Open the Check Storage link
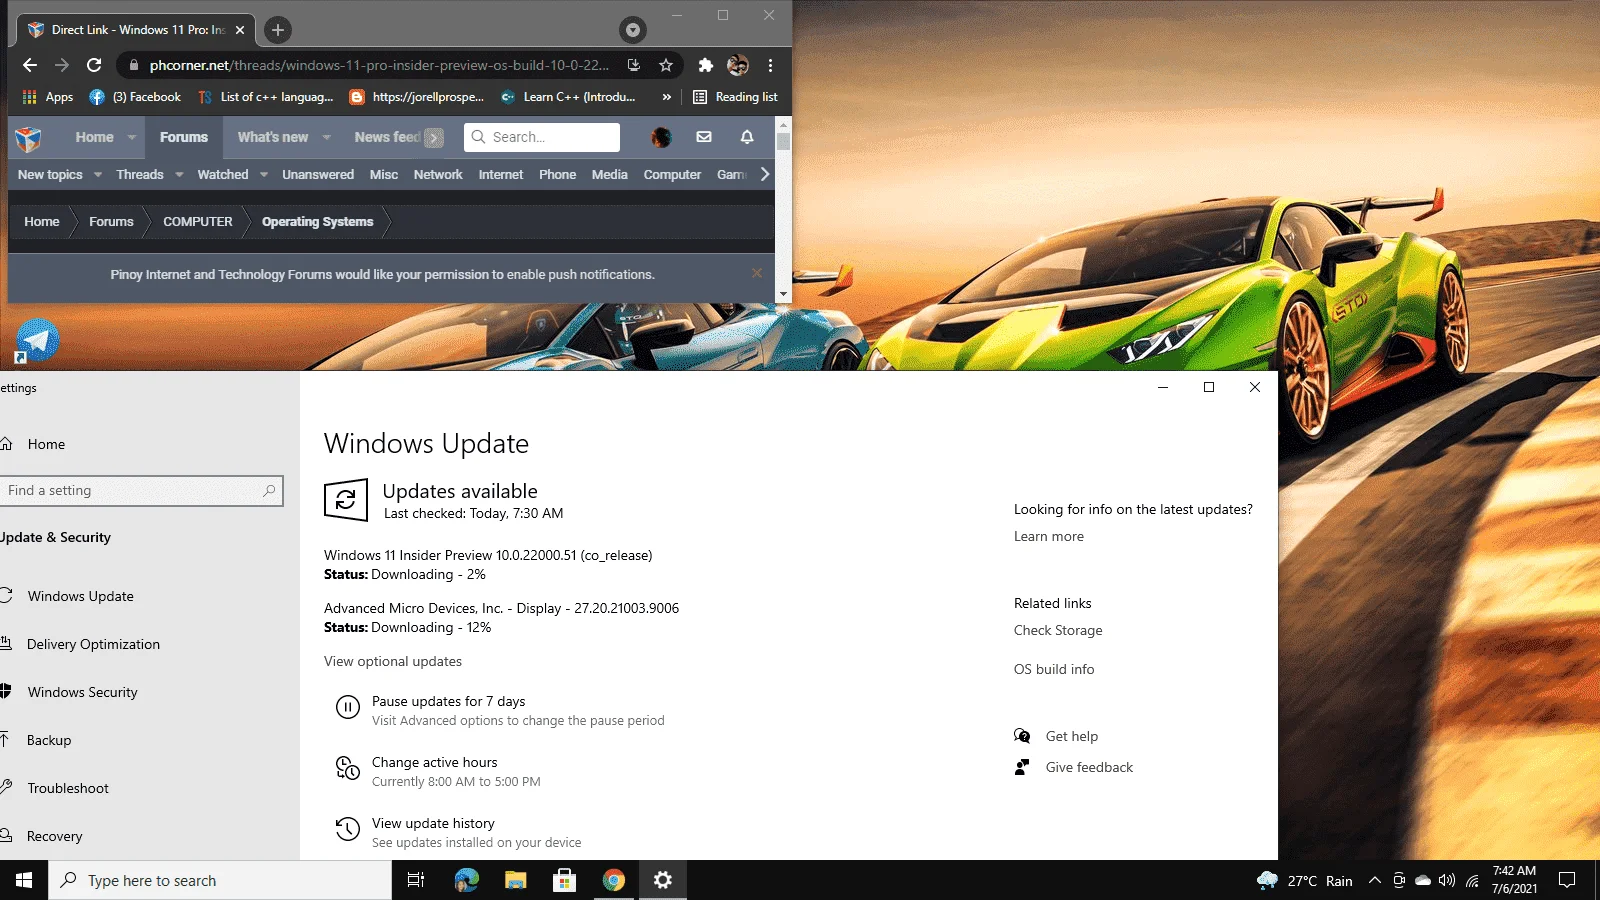 pyautogui.click(x=1058, y=630)
